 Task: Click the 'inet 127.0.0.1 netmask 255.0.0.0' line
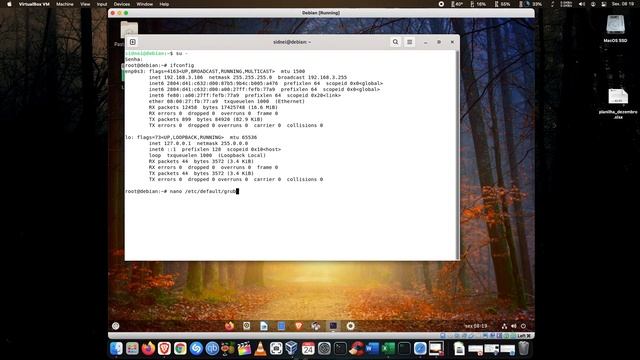198,143
